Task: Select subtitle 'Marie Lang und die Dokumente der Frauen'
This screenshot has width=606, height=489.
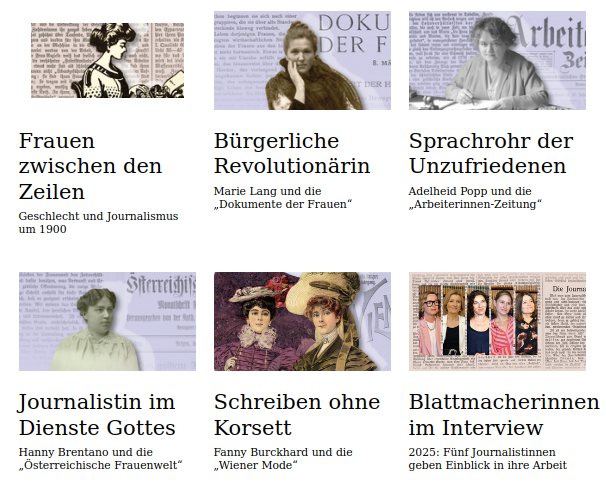Action: click(x=283, y=198)
